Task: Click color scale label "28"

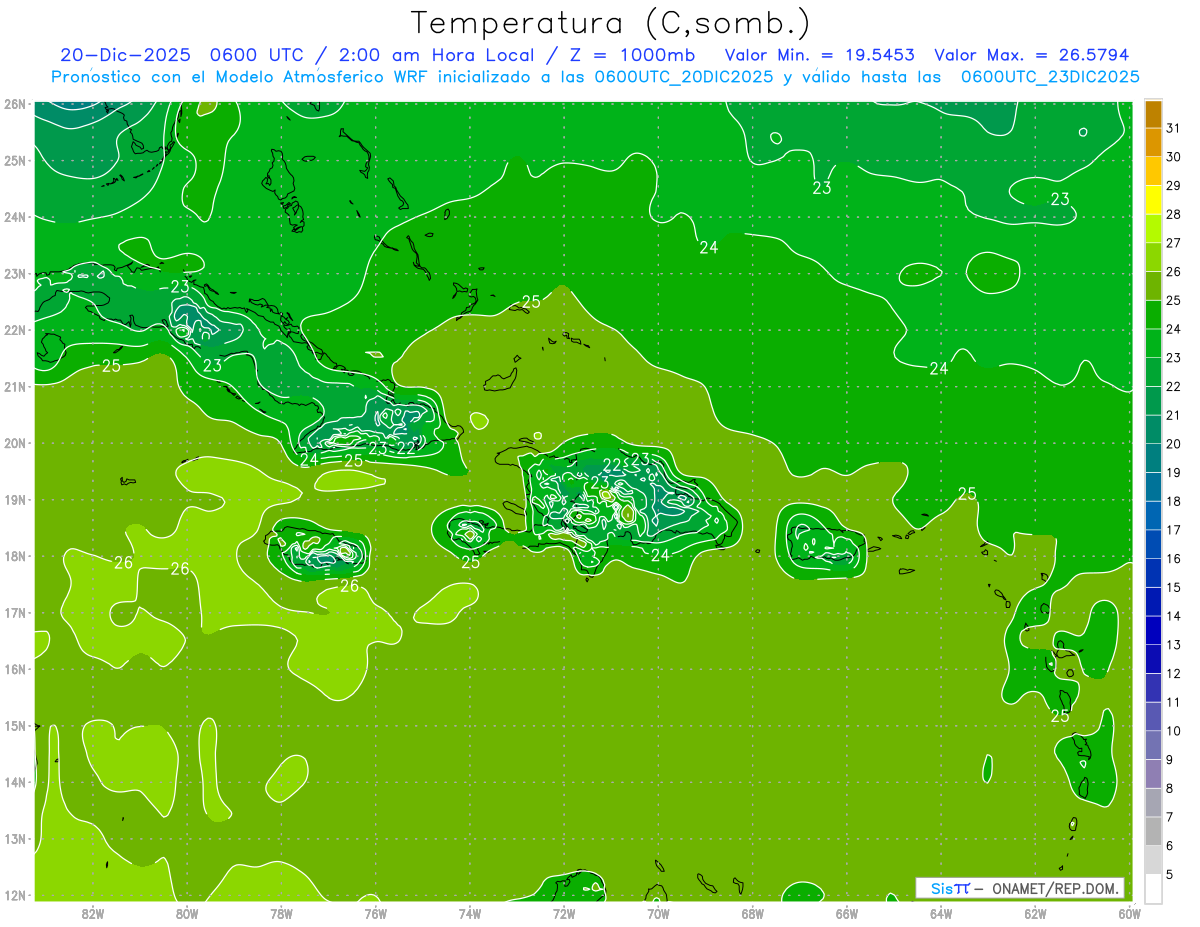Action: 1173,214
